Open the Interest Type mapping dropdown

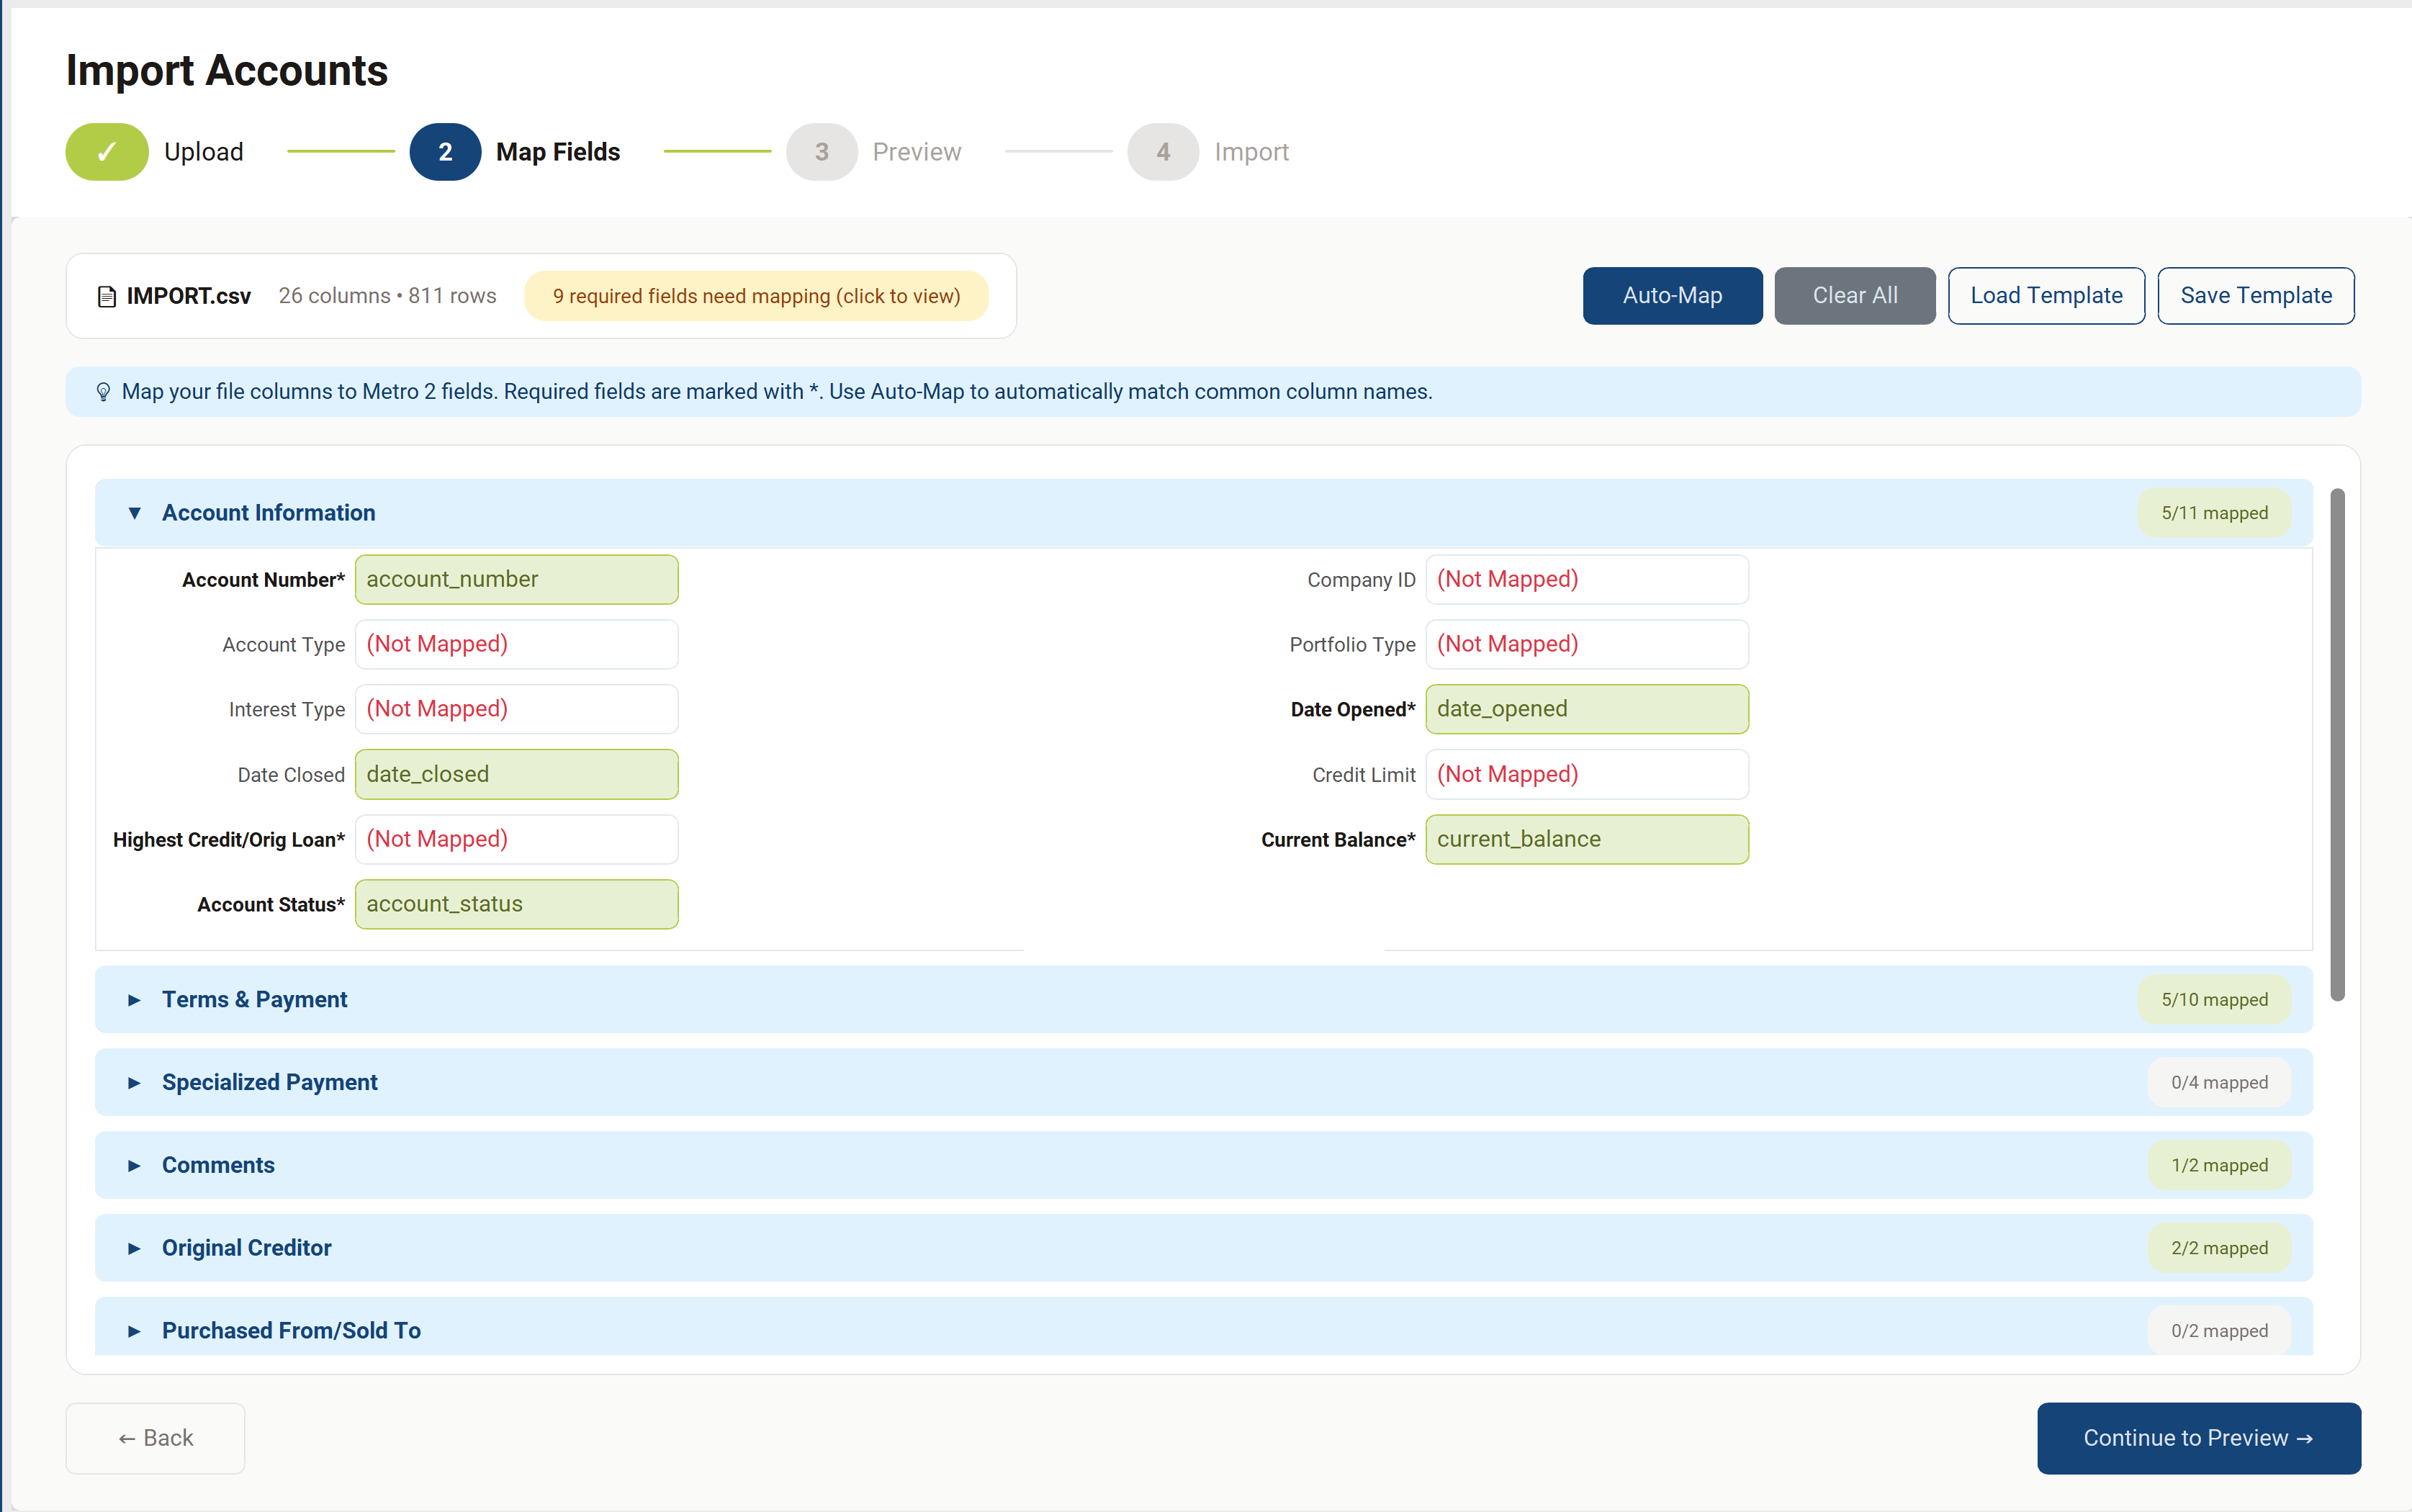pos(517,710)
